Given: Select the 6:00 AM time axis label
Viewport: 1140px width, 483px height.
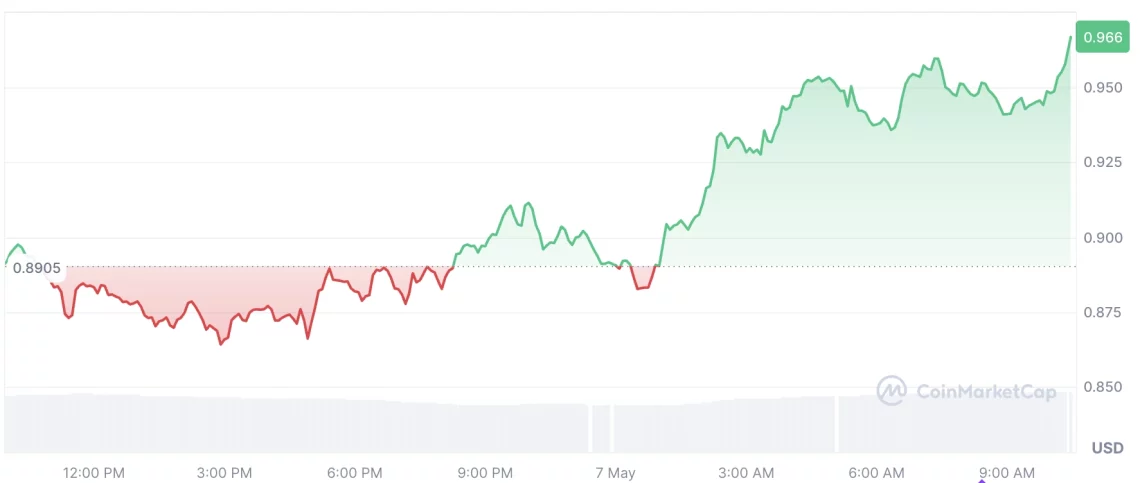Looking at the screenshot, I should (876, 472).
